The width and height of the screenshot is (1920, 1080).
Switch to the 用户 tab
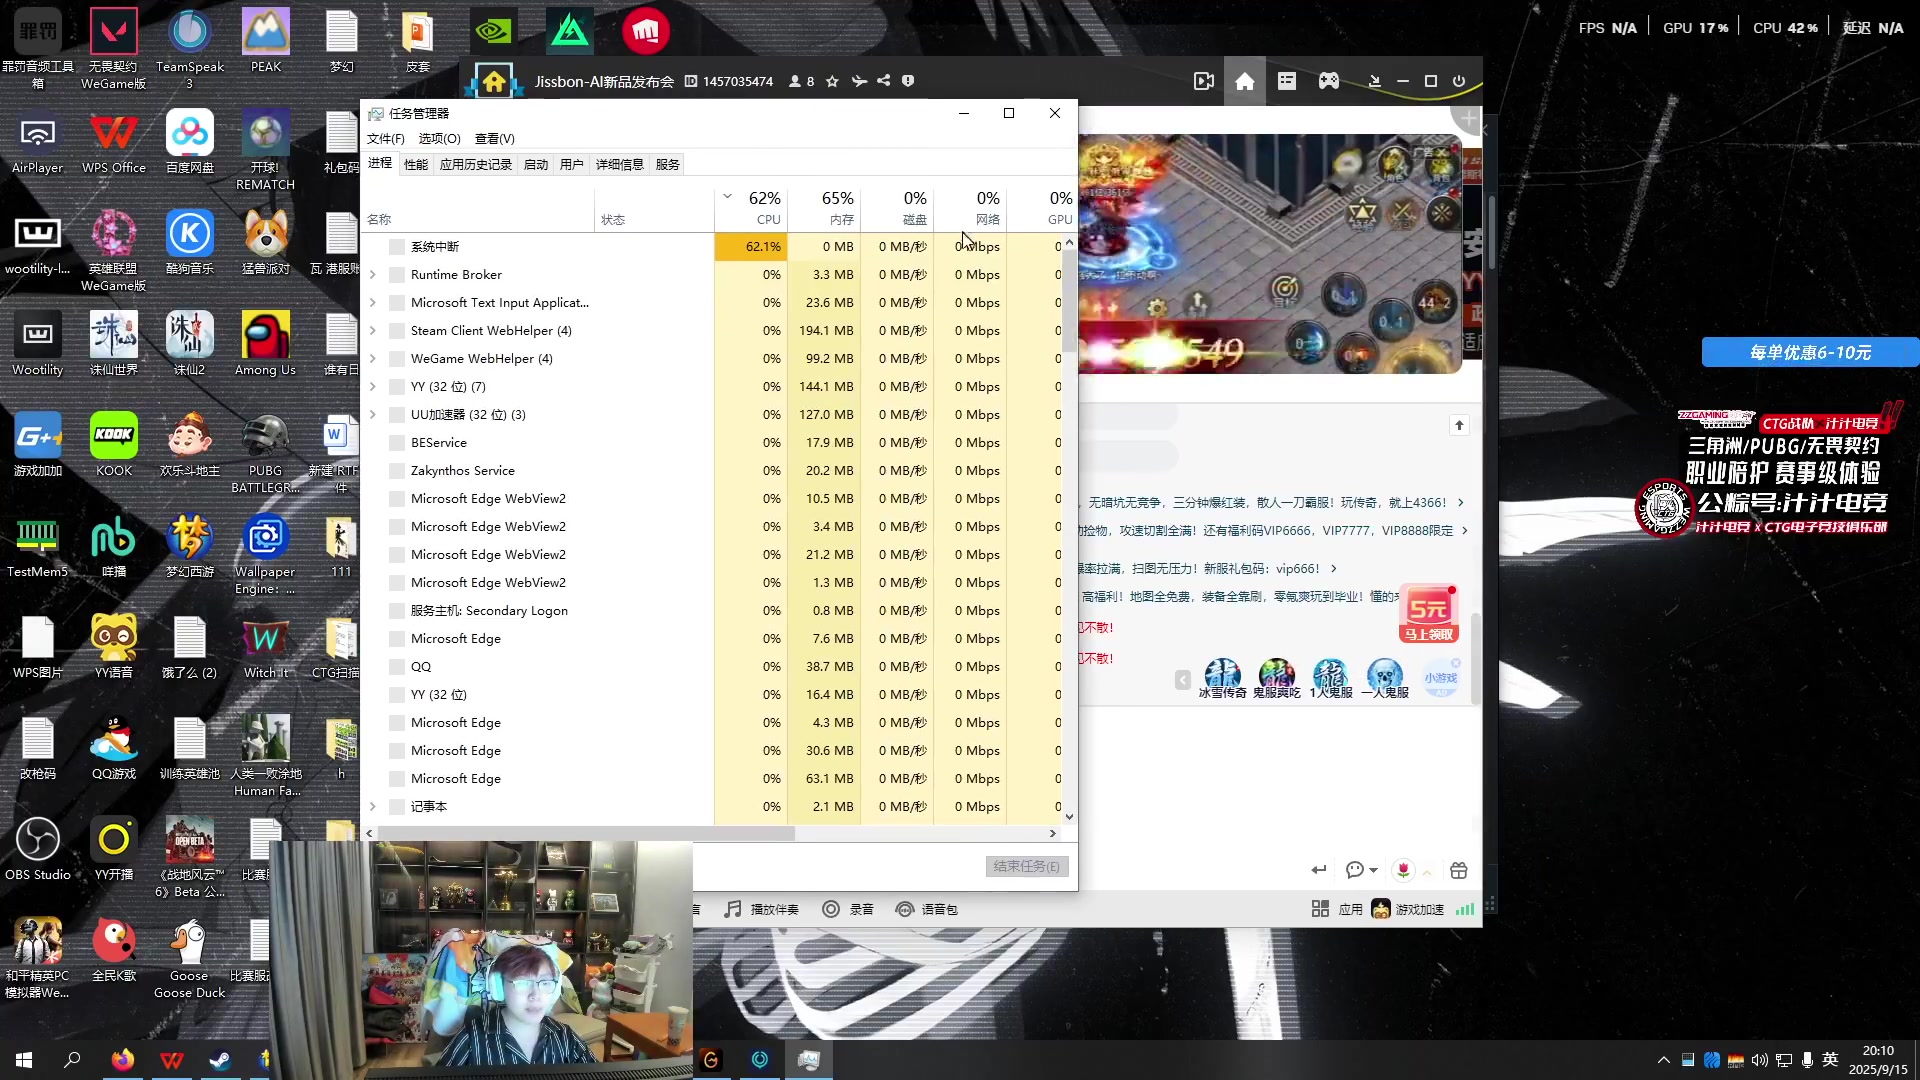(572, 164)
